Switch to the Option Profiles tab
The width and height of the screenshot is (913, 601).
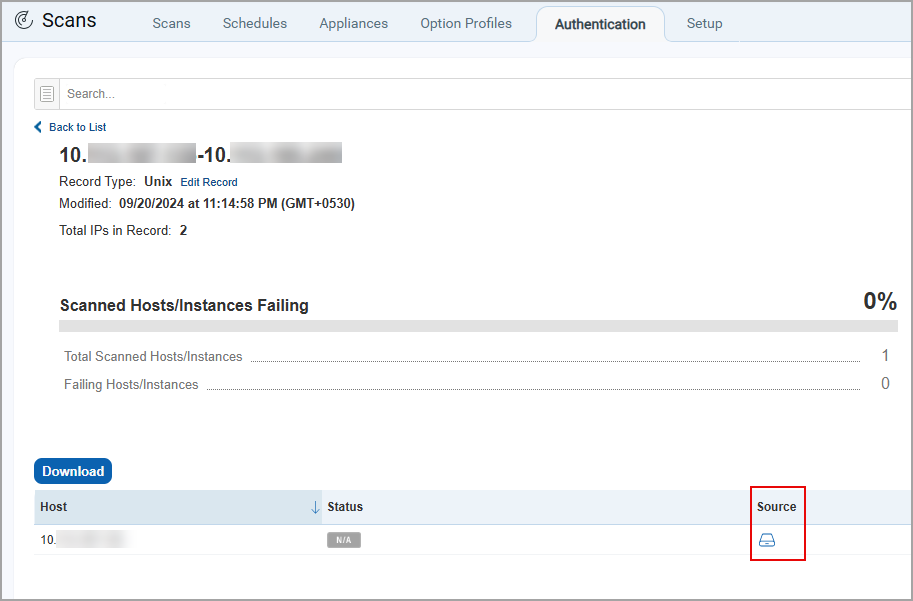click(465, 23)
